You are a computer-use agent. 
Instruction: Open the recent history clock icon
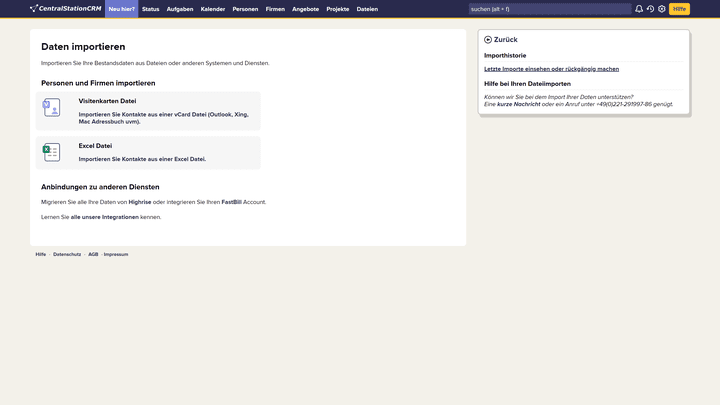click(x=650, y=9)
